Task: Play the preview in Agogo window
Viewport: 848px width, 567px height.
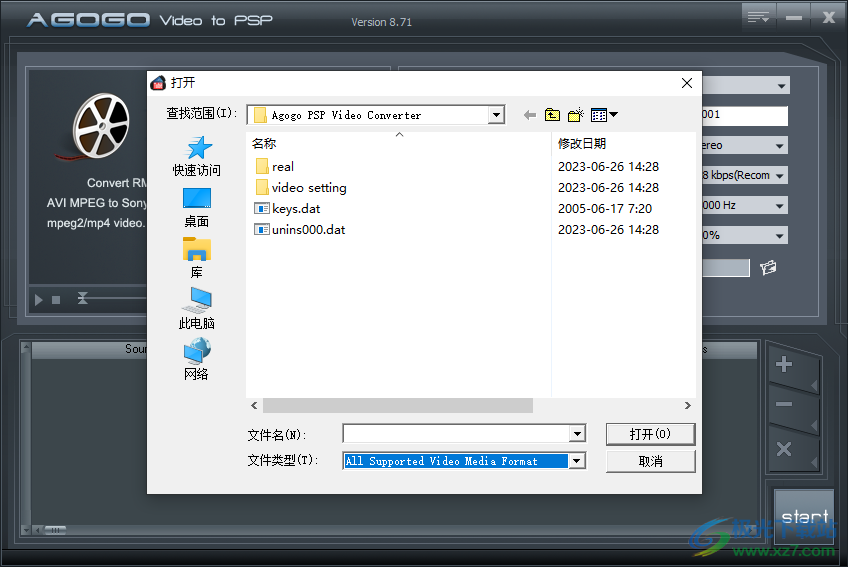Action: (38, 300)
